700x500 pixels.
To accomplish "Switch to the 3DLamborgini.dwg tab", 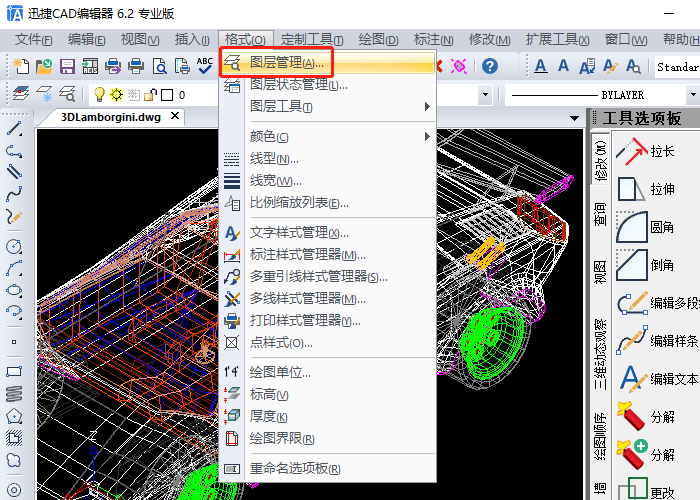I will [110, 117].
